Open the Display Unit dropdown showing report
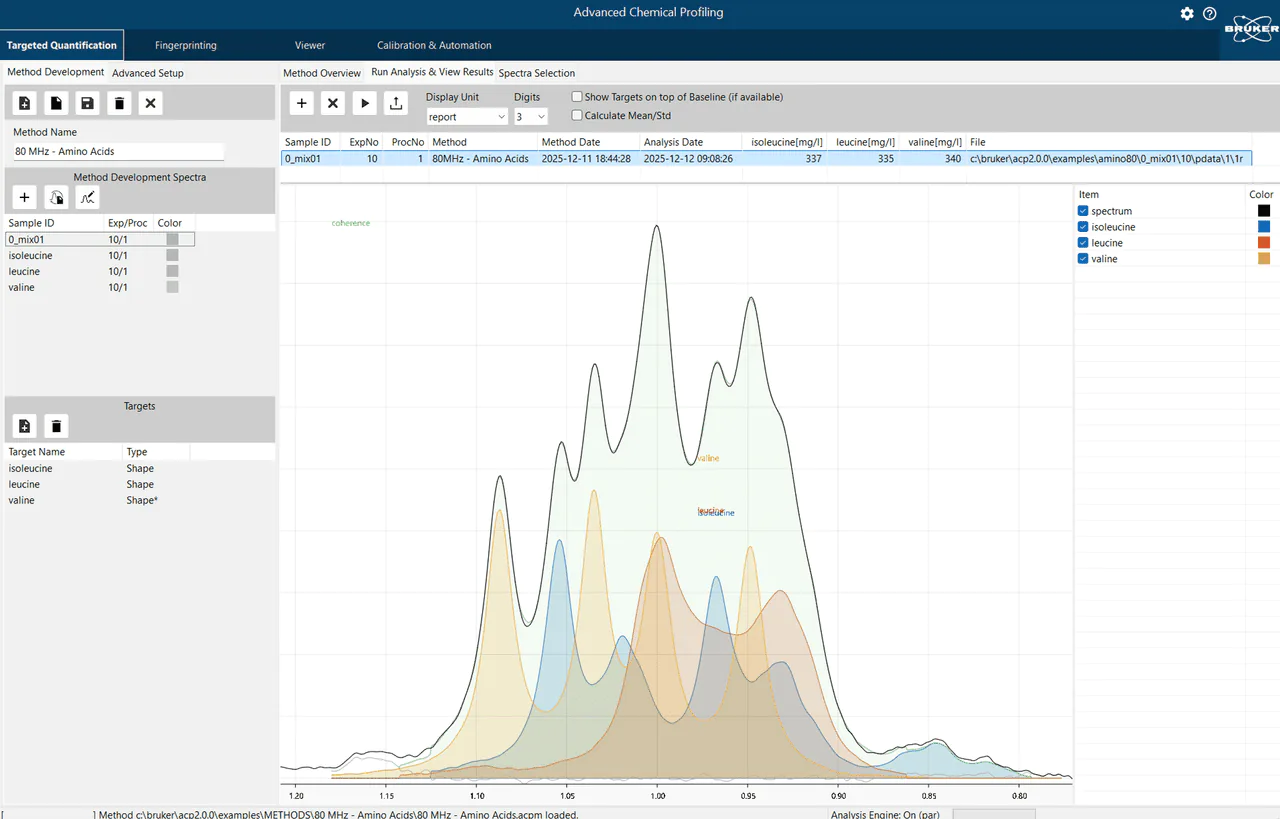This screenshot has width=1280, height=819. tap(467, 117)
